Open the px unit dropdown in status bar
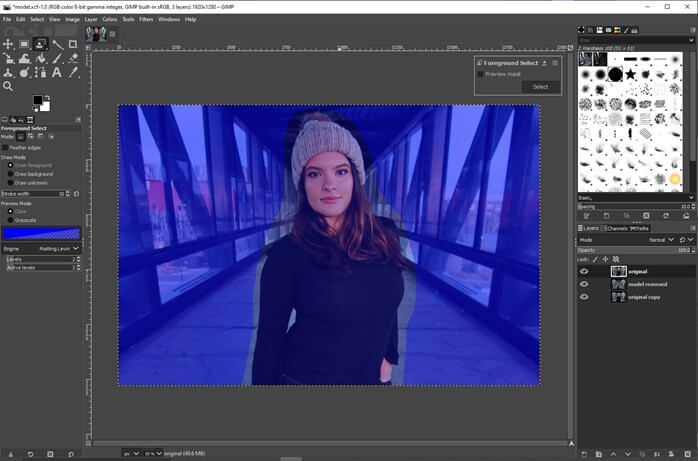This screenshot has width=698, height=461. [x=132, y=453]
